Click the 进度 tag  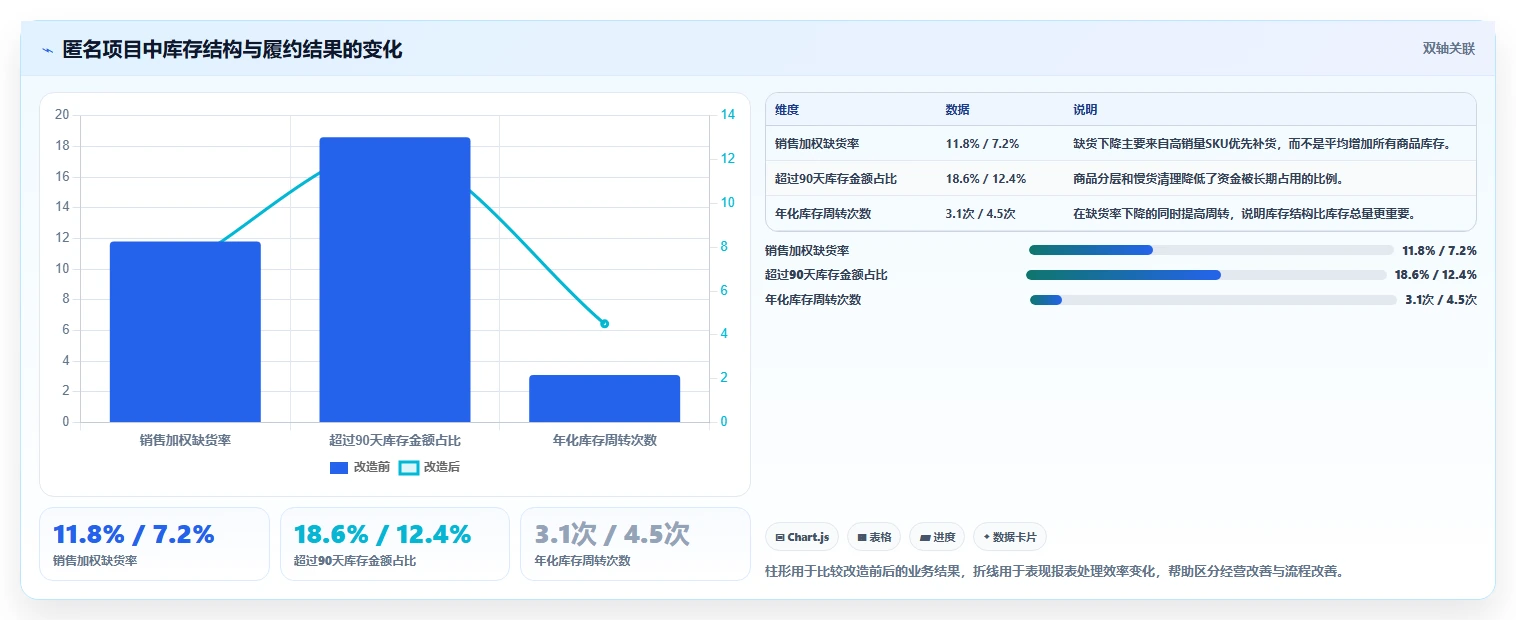(937, 537)
